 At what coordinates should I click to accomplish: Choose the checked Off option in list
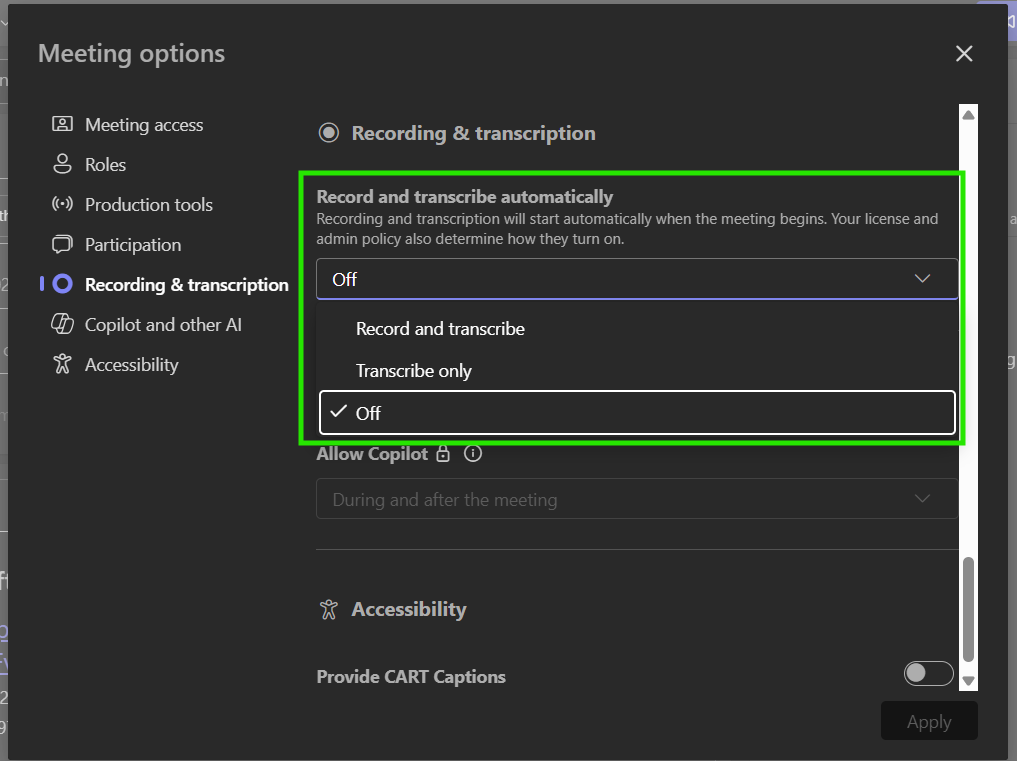coord(637,413)
